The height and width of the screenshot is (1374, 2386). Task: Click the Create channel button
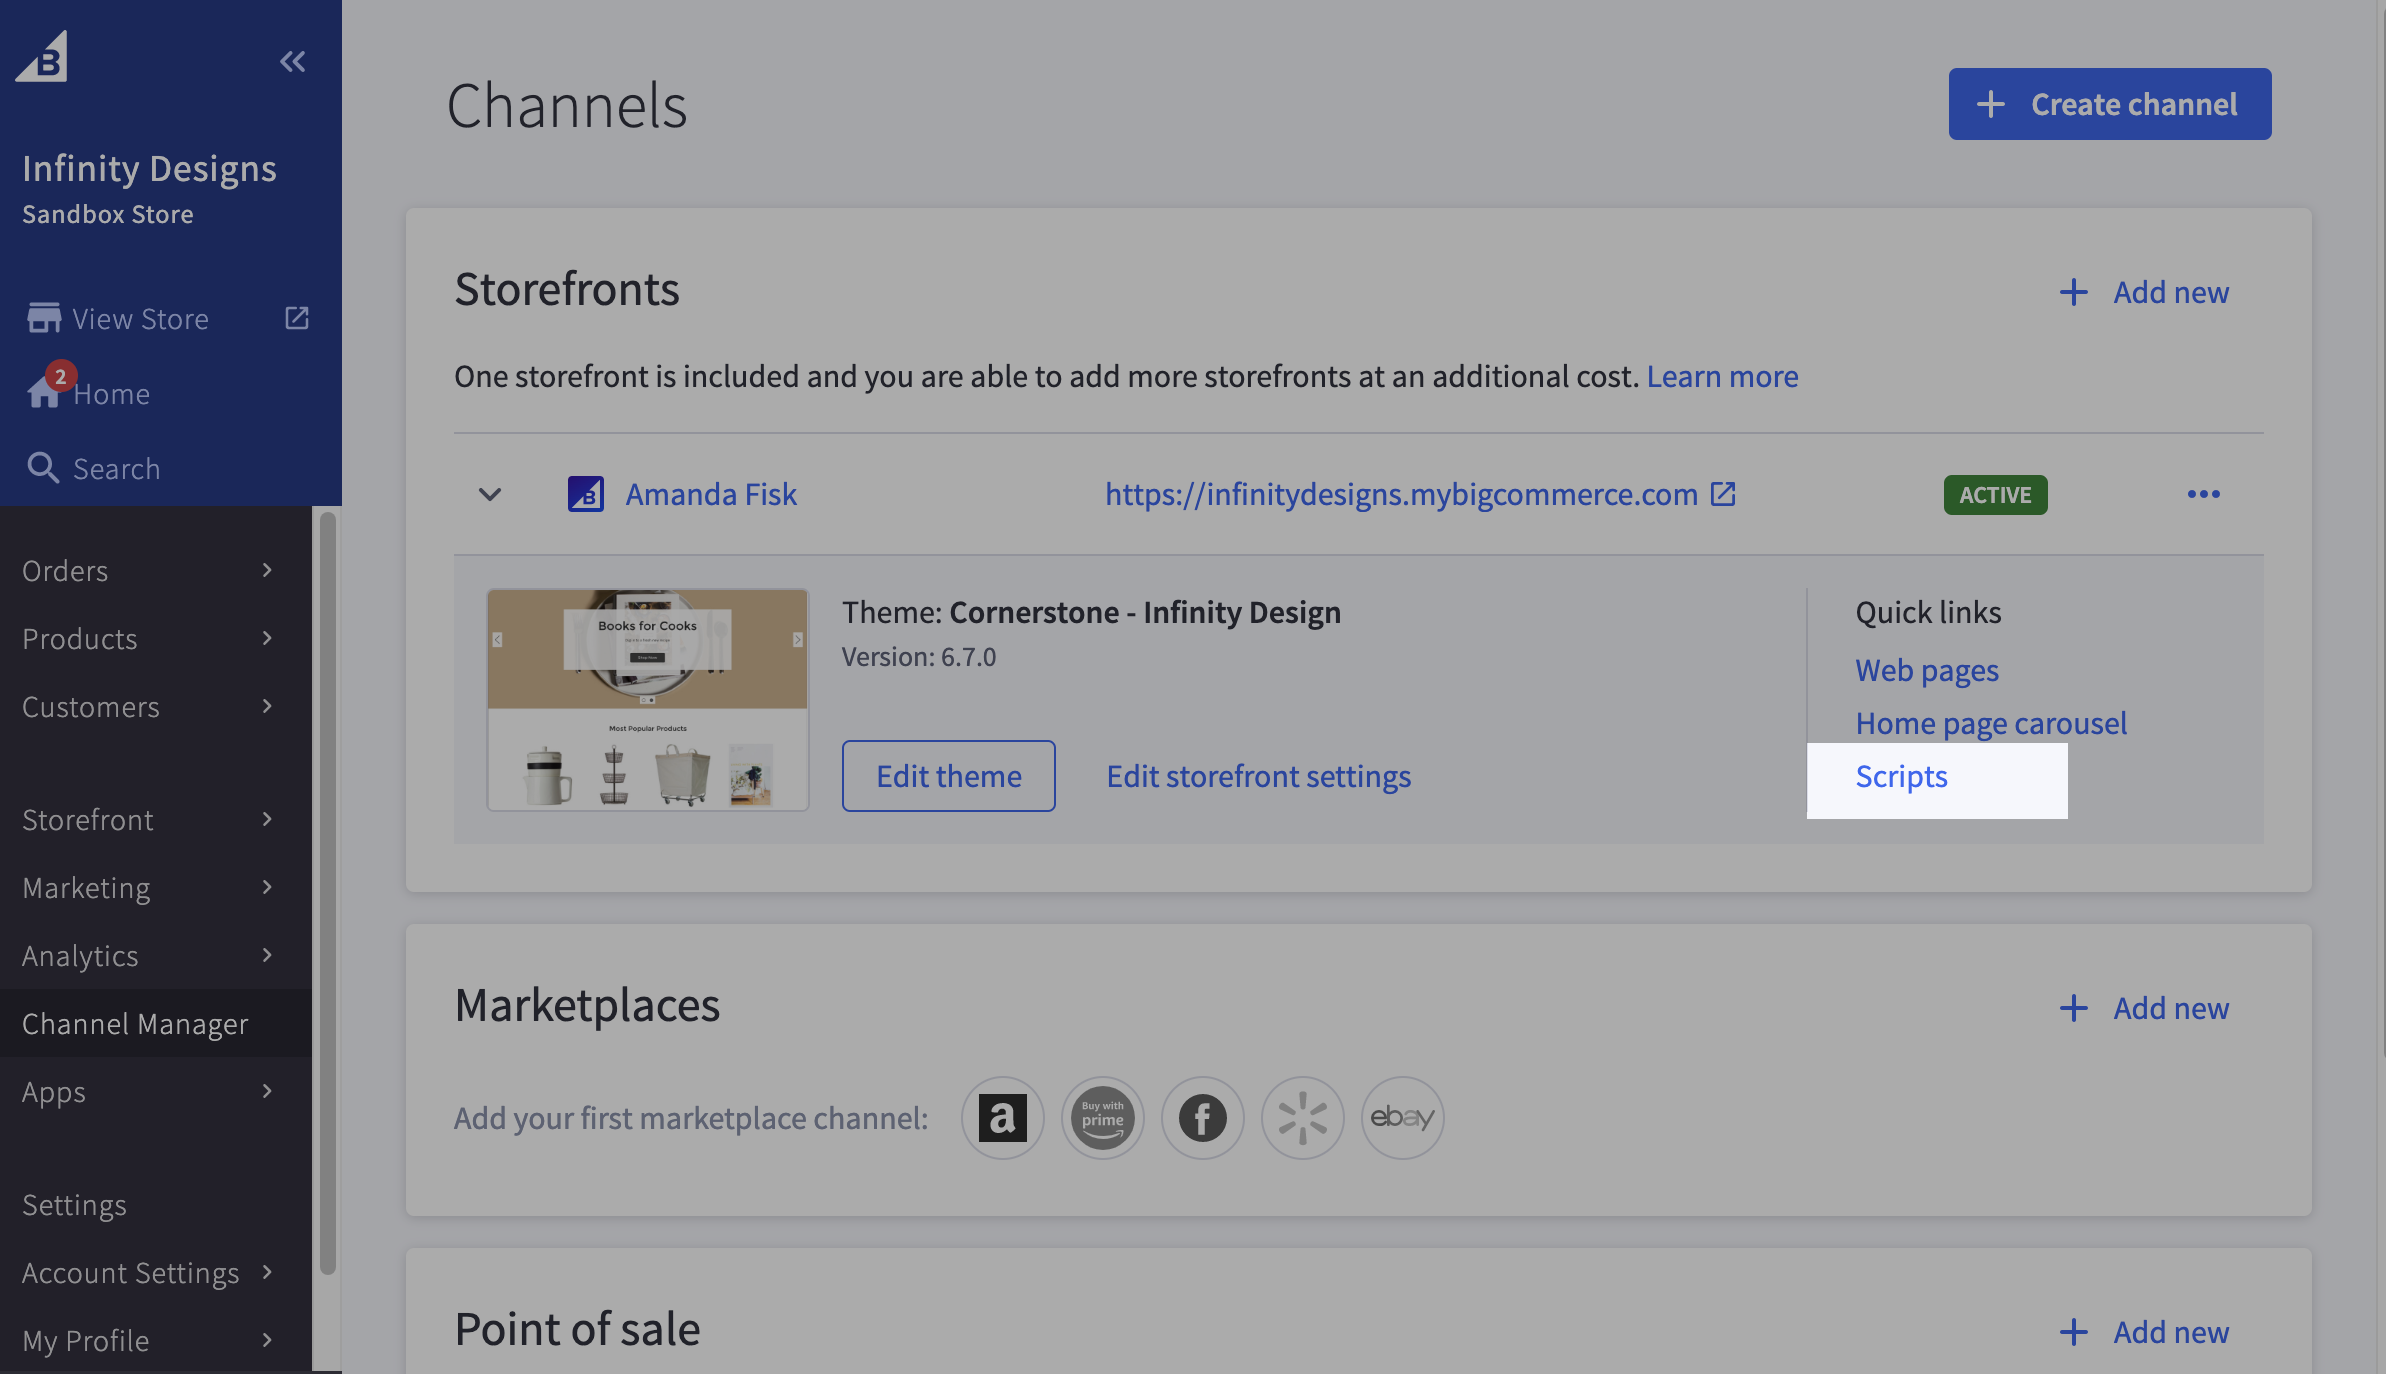tap(2109, 103)
